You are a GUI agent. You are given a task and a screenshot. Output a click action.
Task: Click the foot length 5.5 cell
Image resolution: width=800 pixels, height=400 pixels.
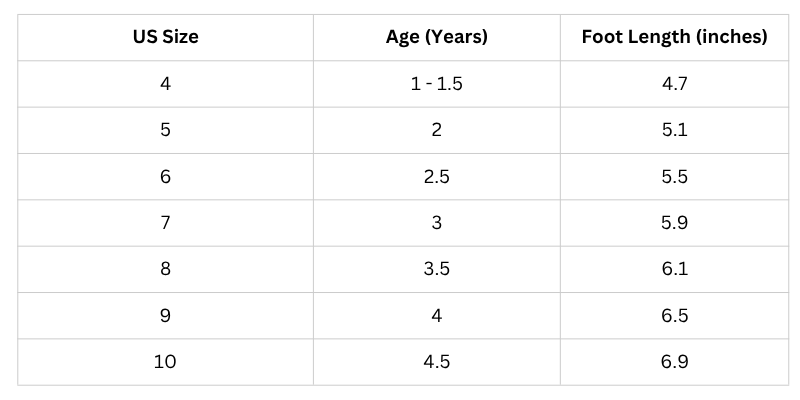click(x=674, y=177)
